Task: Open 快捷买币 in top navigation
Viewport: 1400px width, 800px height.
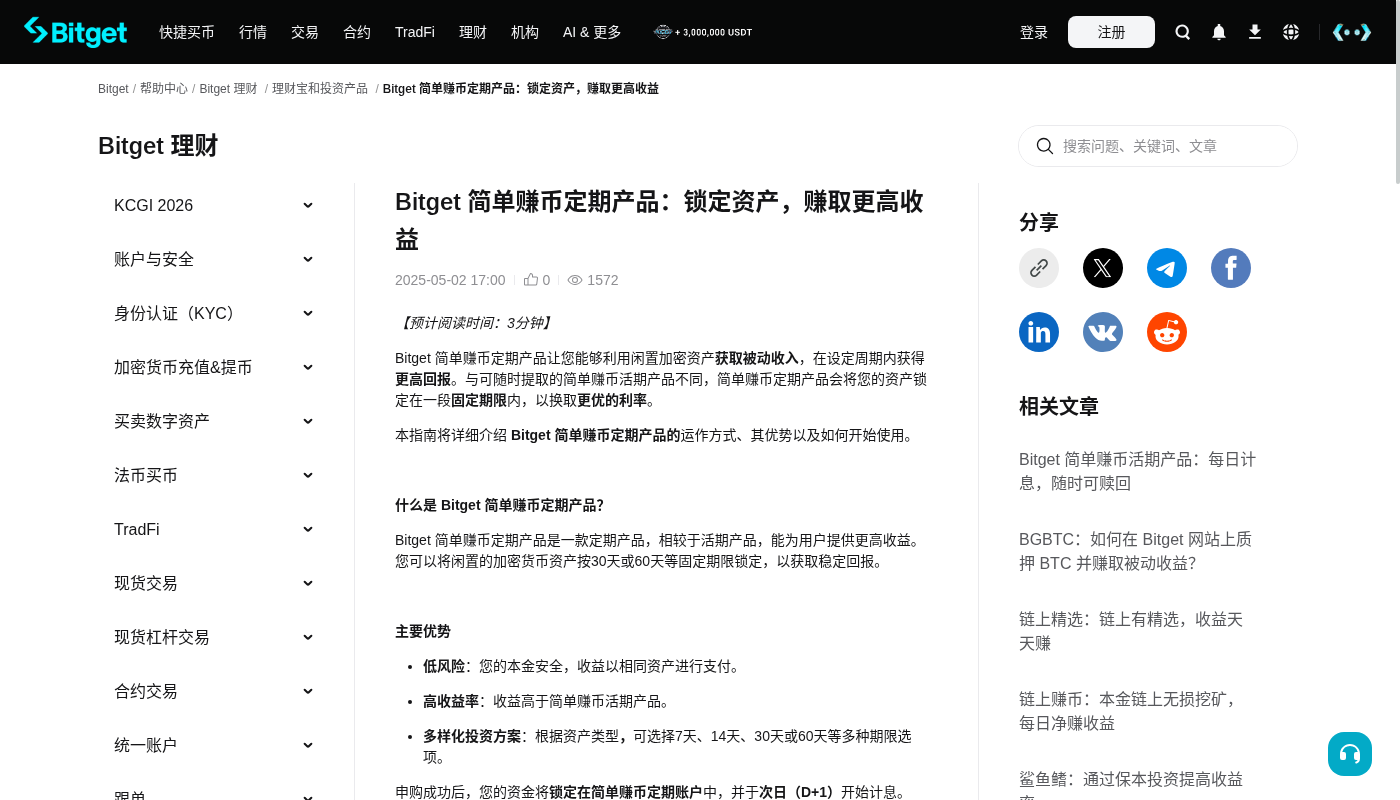Action: point(187,32)
